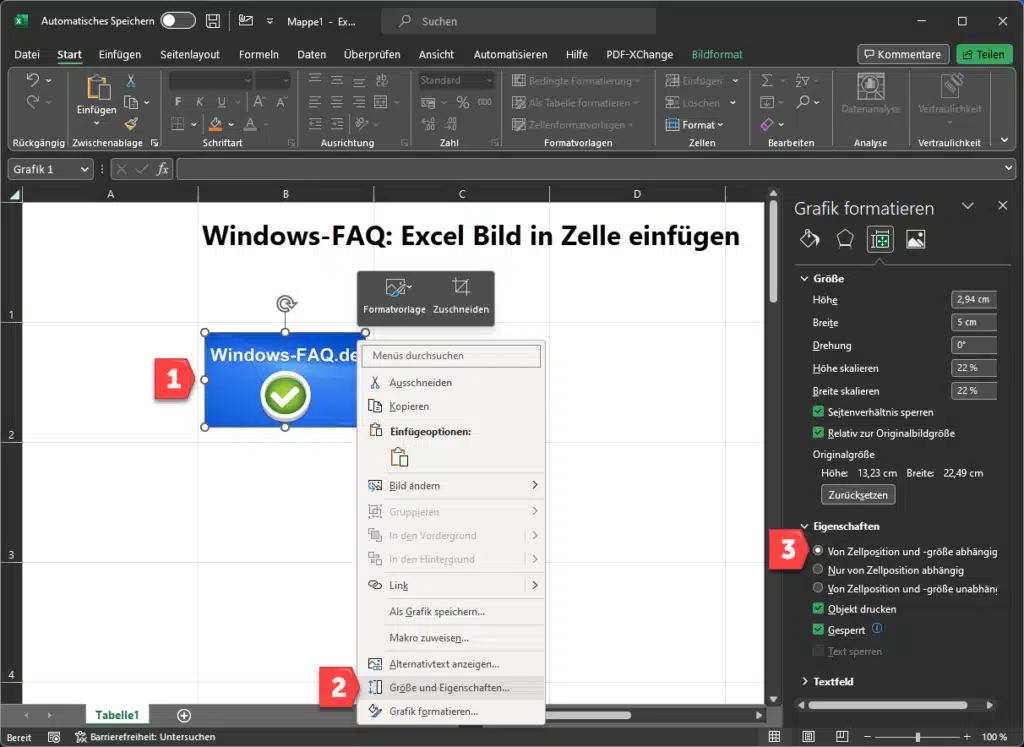Screen dimensions: 1024x747
Task: Collapse the ribbon chevron
Action: coord(1004,140)
